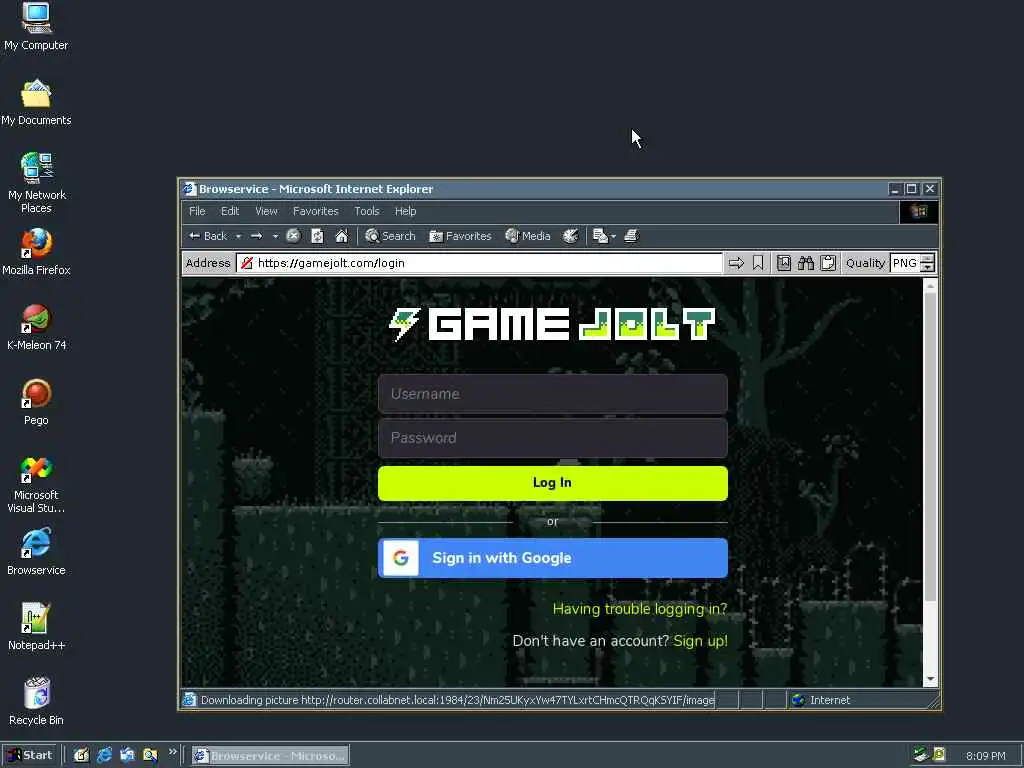
Task: Click first quick launch icon after Start
Action: point(81,756)
